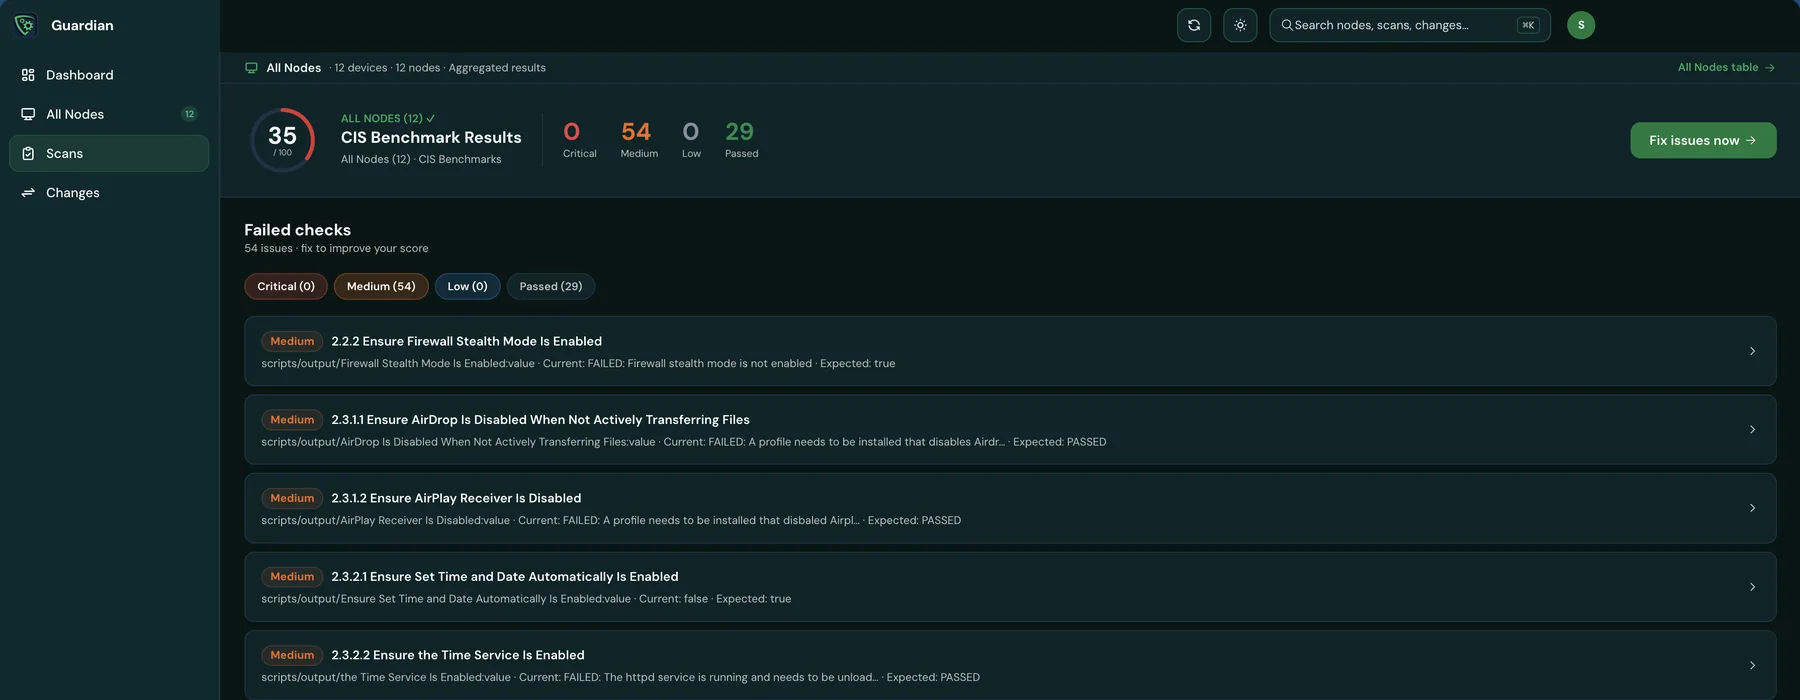Open 2.3.1.2 Ensure AirPlay Receiver title
1800x700 pixels.
point(456,498)
